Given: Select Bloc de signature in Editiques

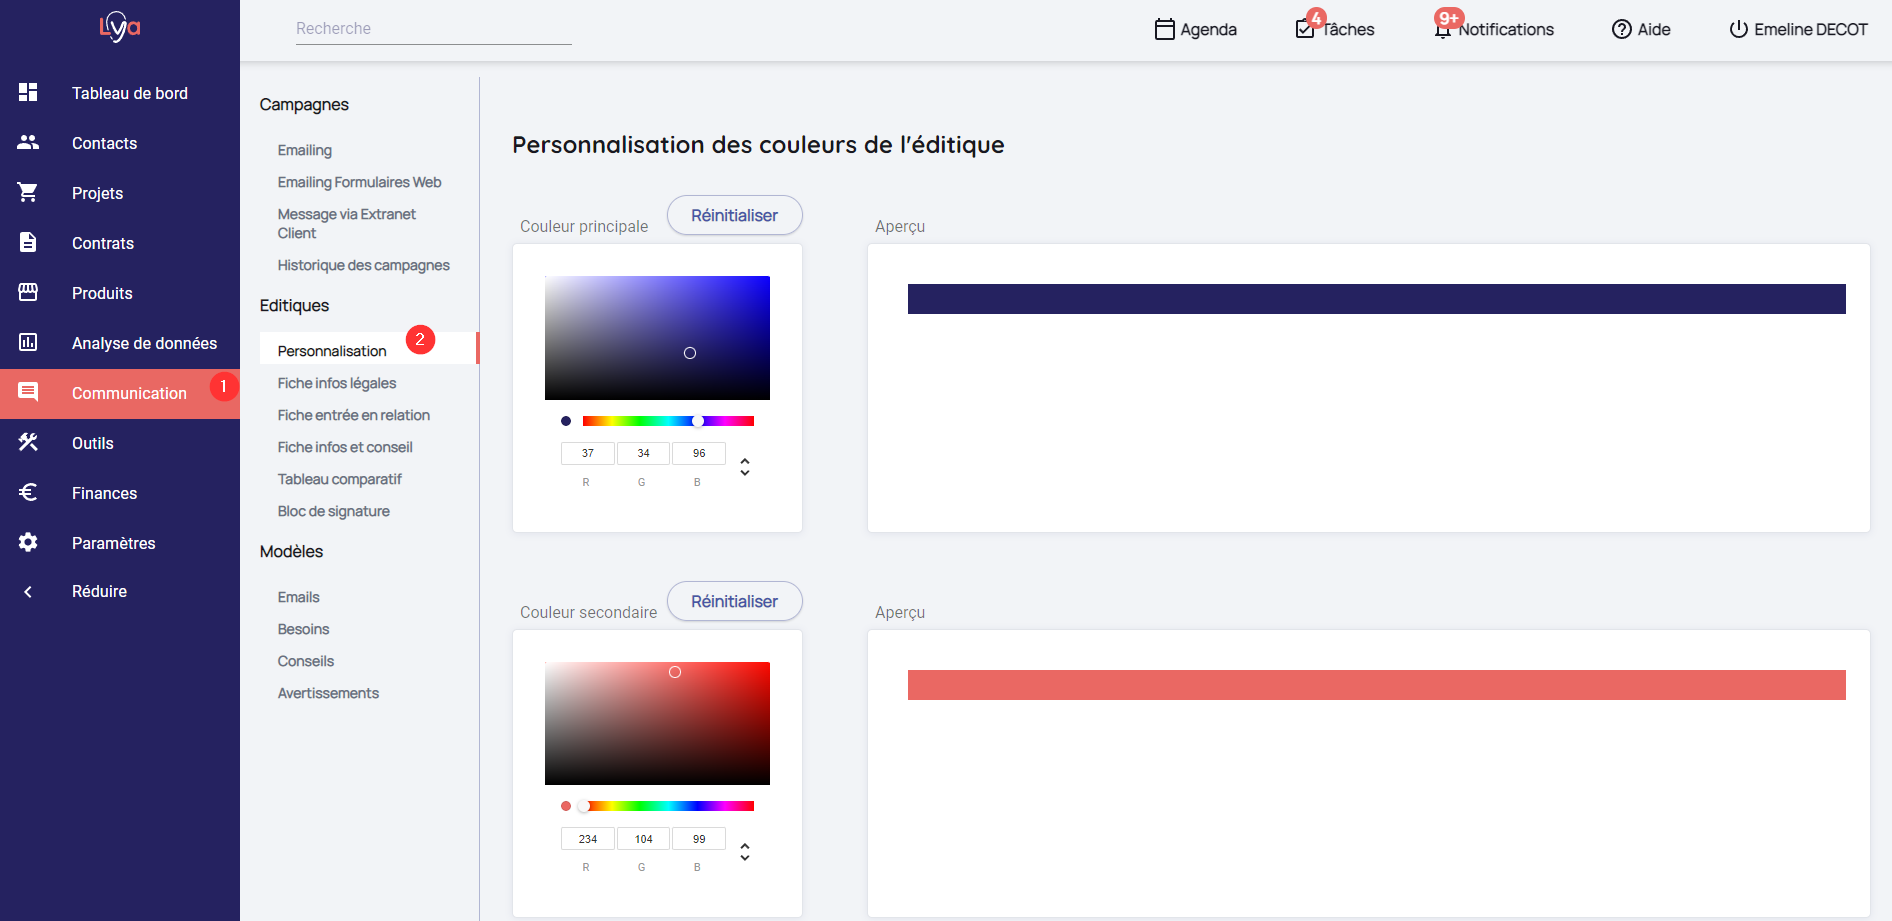Looking at the screenshot, I should [x=334, y=511].
